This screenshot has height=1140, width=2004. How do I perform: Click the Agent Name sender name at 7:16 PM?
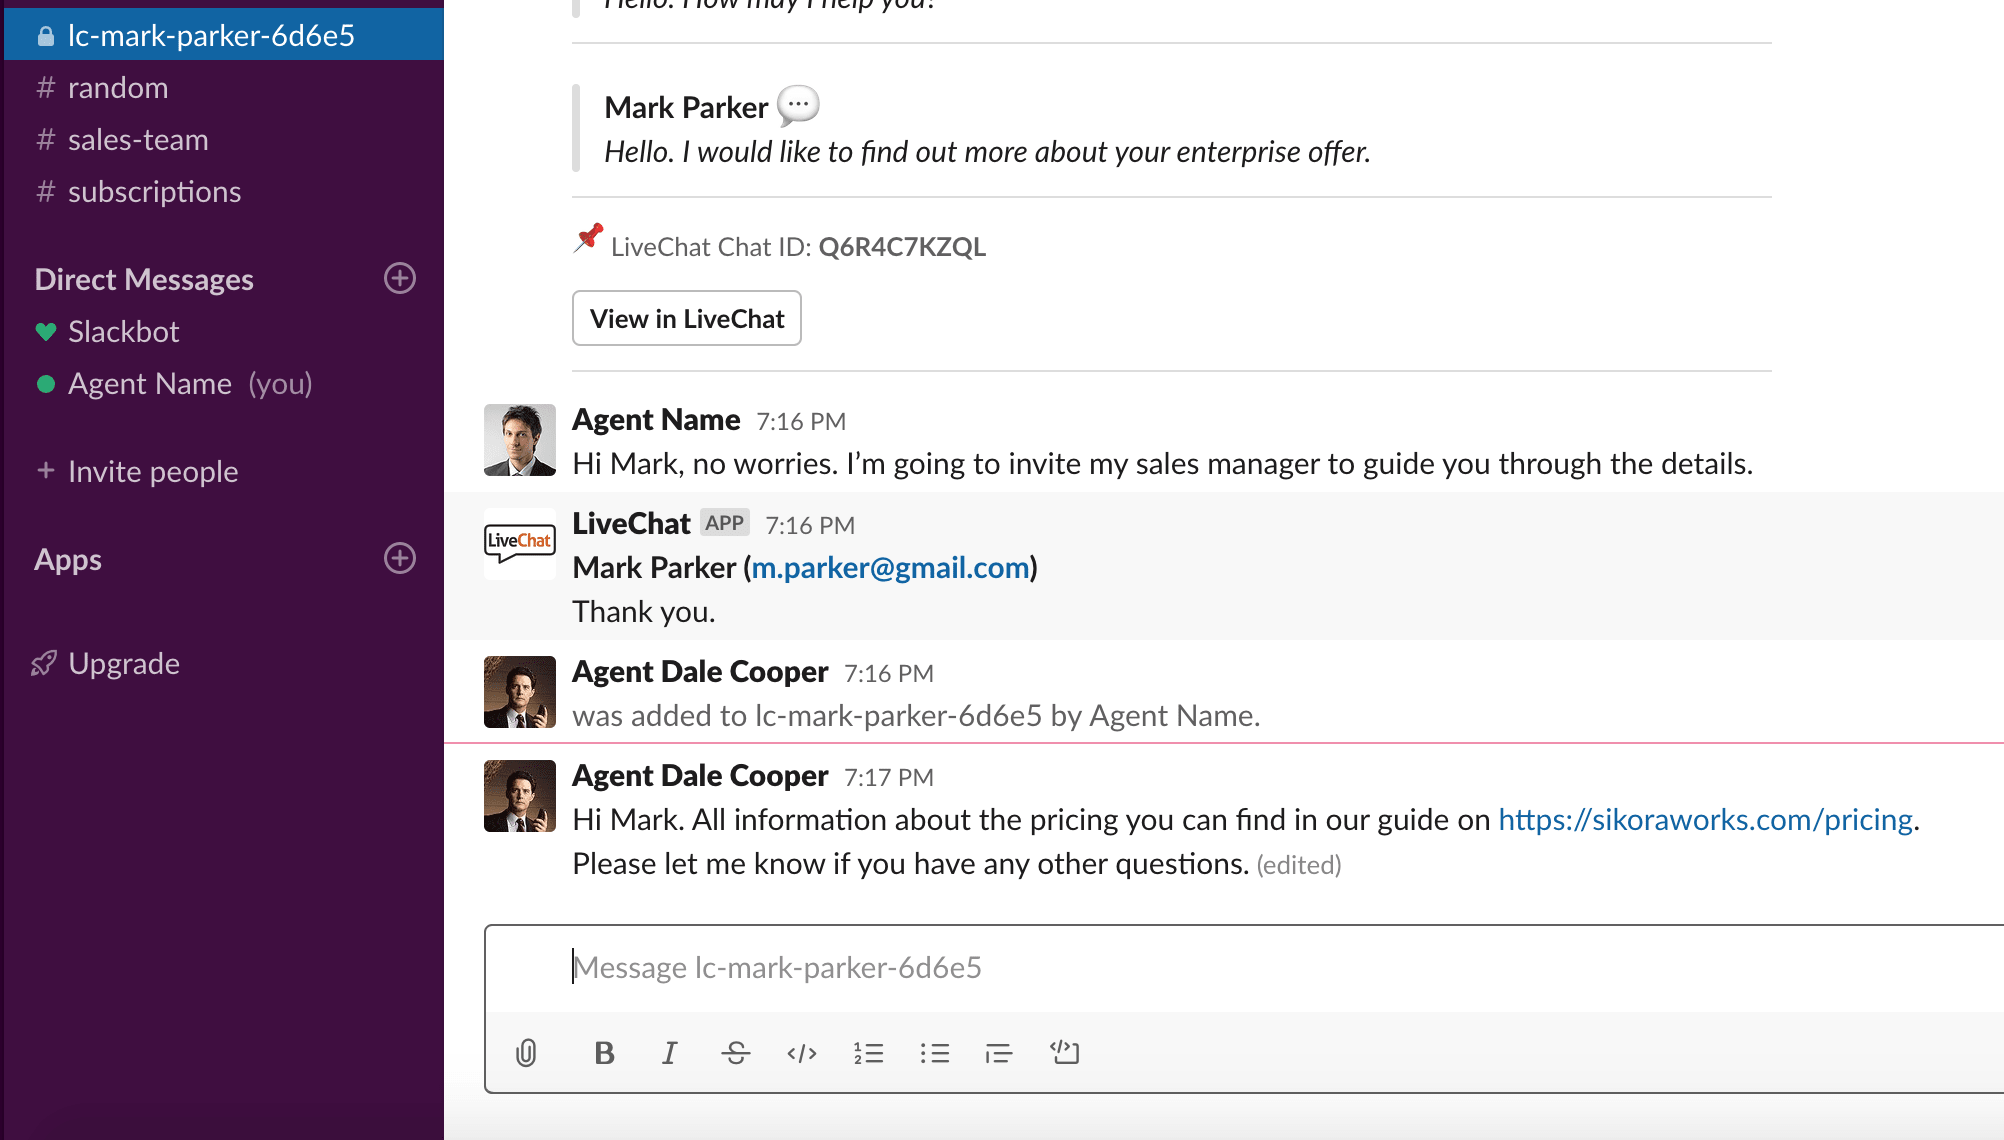656,419
